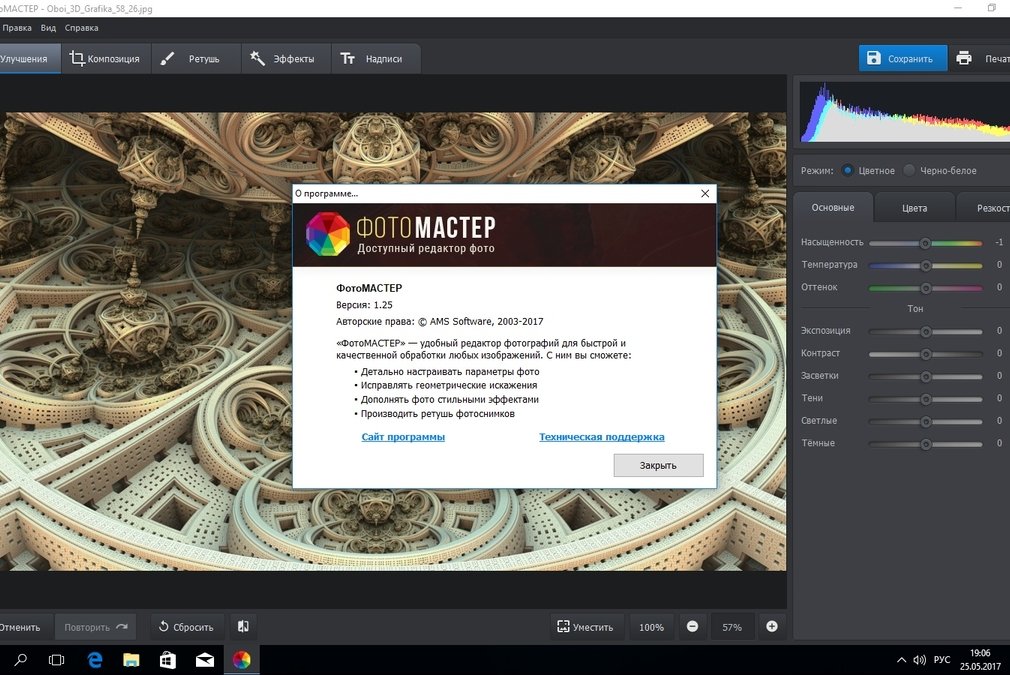Set zoom to 100%
Viewport: 1010px width, 675px height.
[651, 627]
